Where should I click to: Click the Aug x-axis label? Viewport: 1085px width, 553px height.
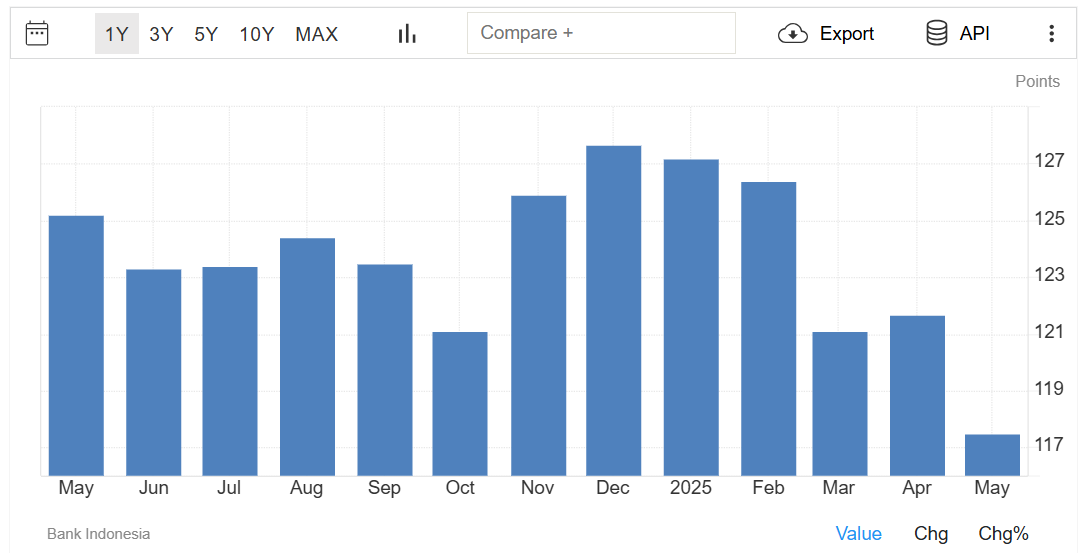coord(307,489)
